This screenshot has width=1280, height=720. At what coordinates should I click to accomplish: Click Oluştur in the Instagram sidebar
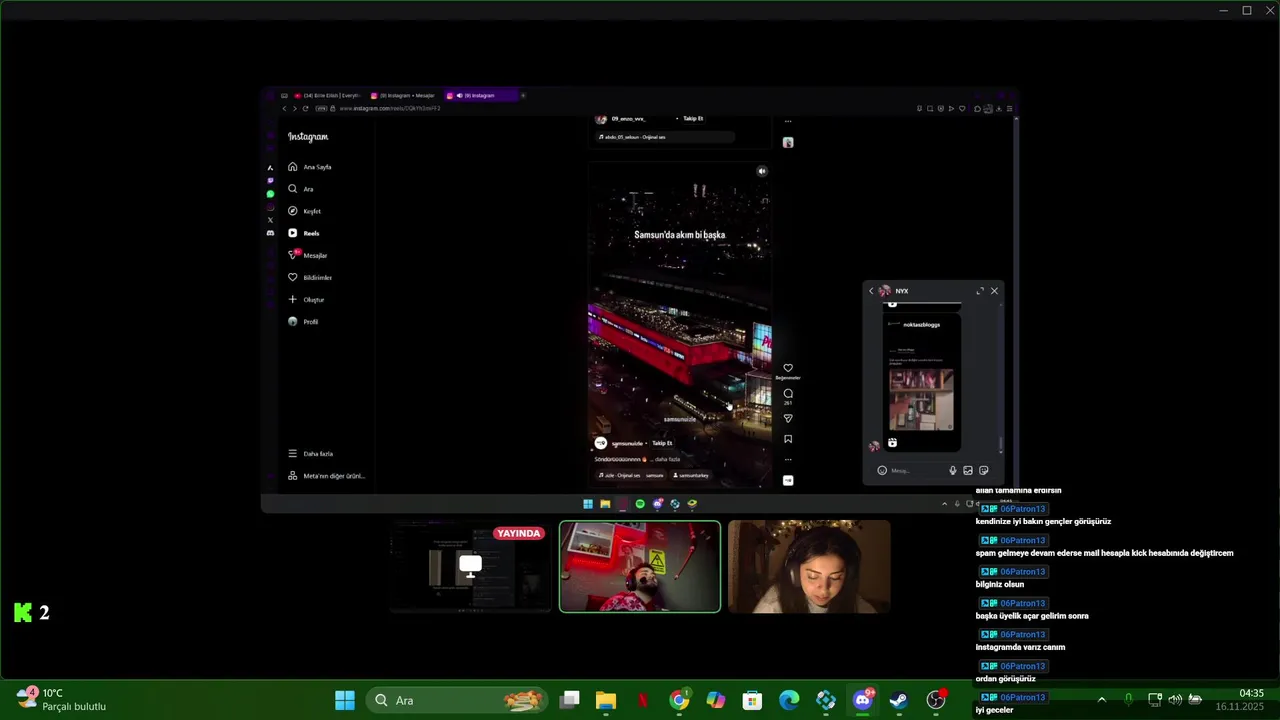coord(306,299)
